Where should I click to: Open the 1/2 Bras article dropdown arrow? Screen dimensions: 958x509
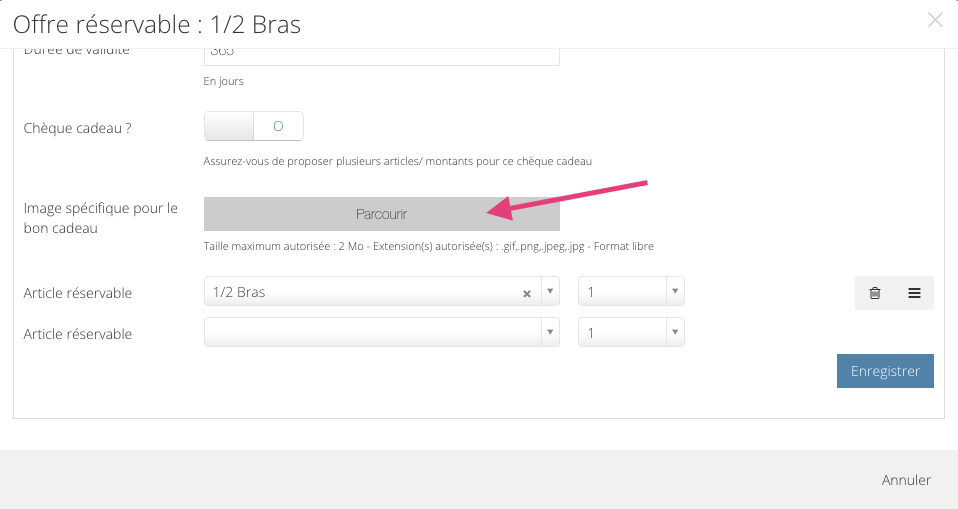550,291
